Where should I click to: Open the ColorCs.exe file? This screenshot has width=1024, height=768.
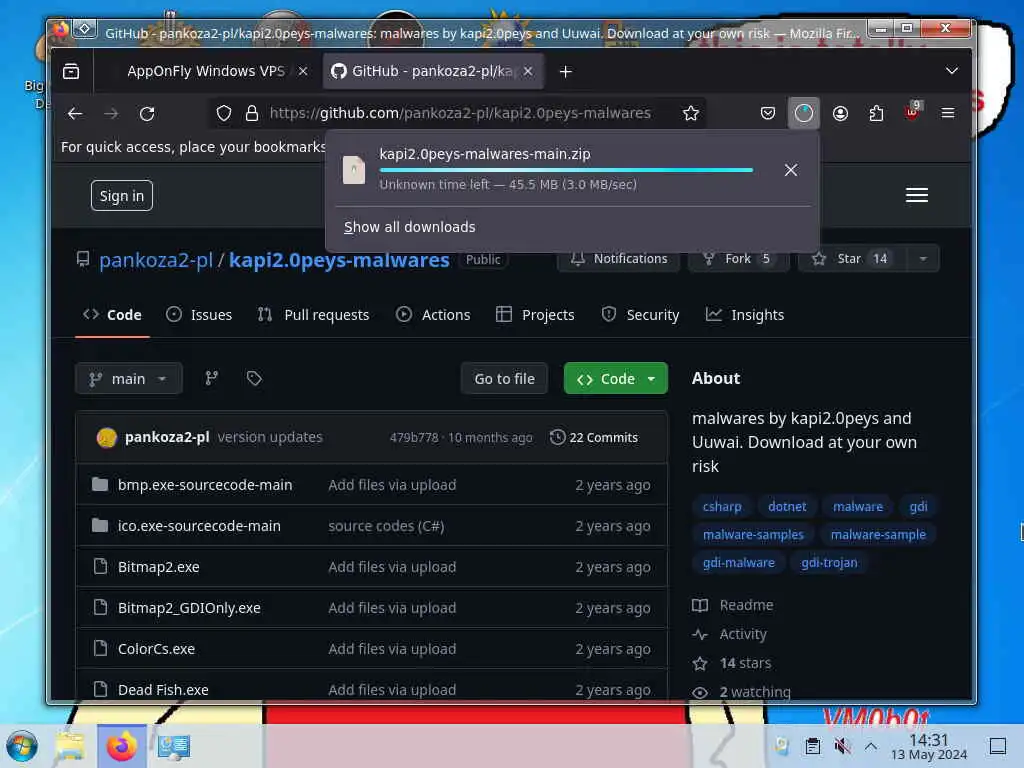(x=156, y=648)
